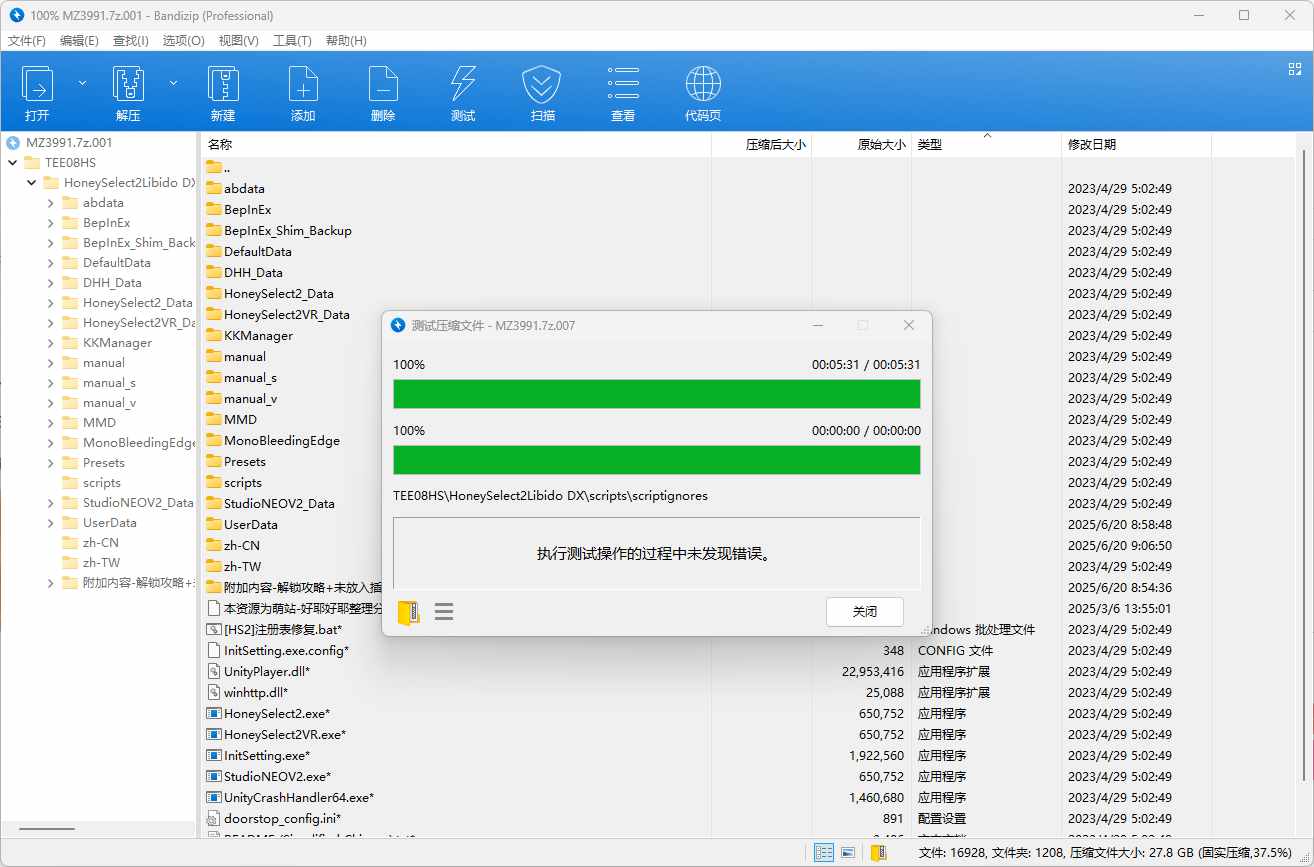Sort by 修改日期 column header
Image resolution: width=1314 pixels, height=867 pixels.
coord(1136,144)
